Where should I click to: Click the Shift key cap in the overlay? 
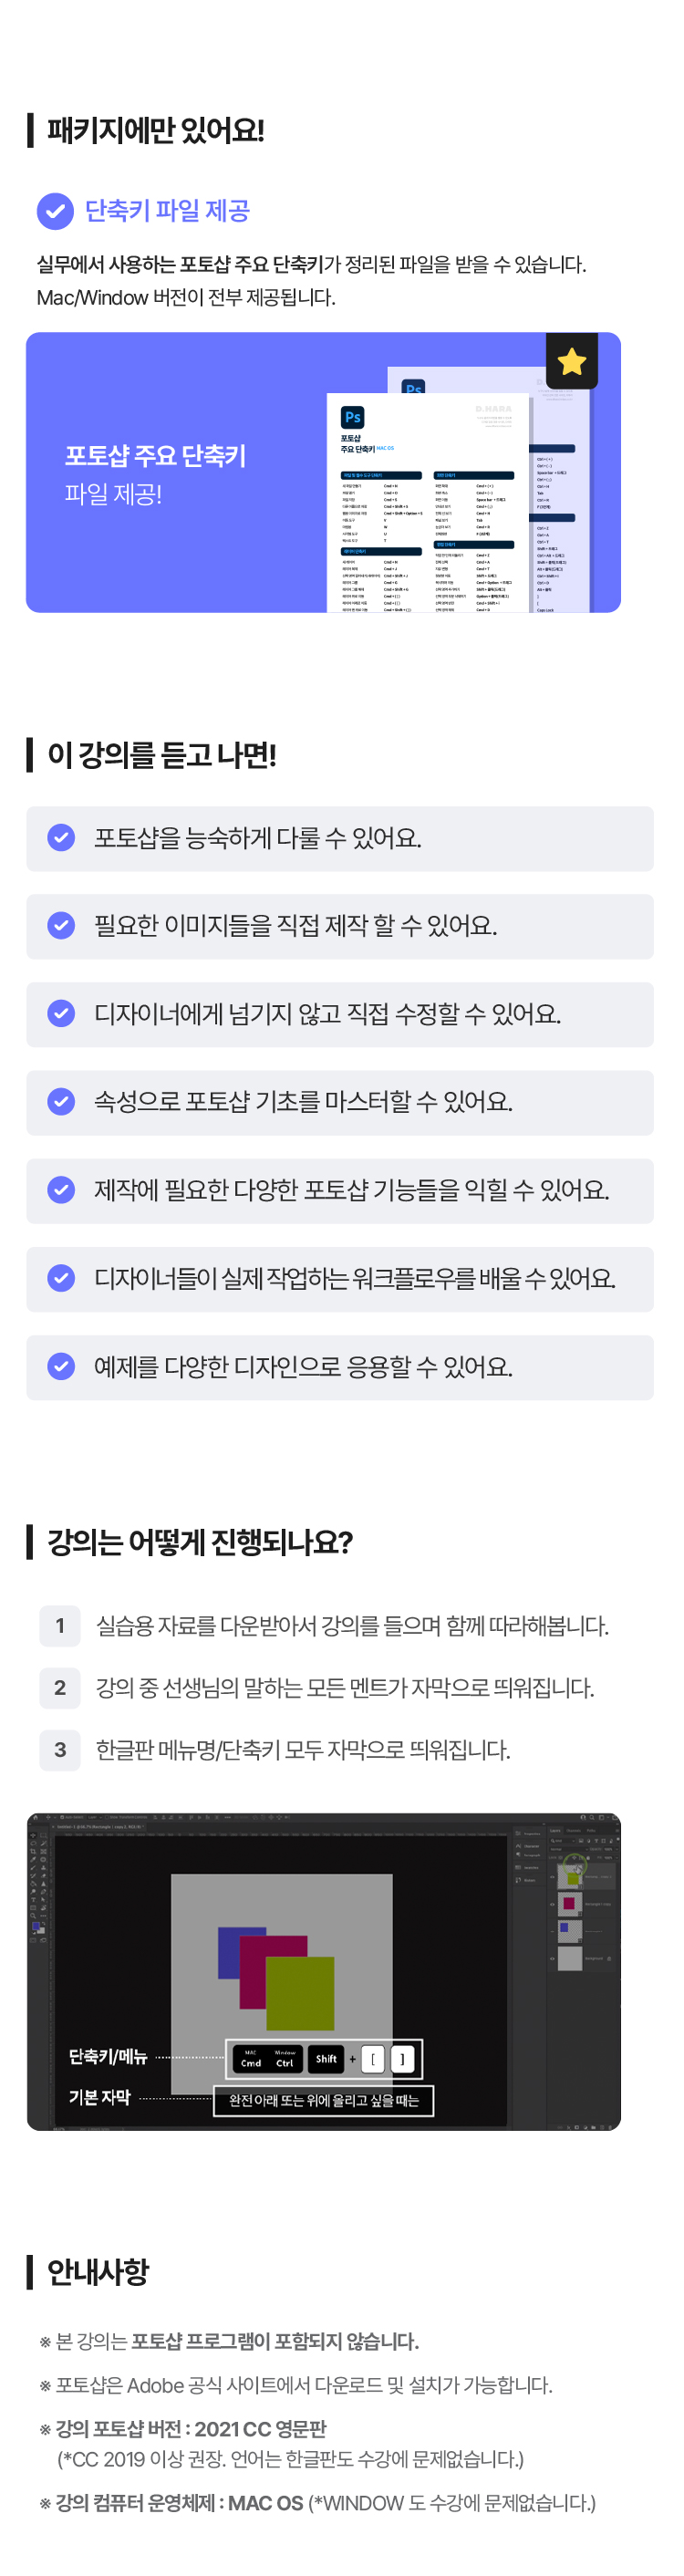click(326, 2058)
